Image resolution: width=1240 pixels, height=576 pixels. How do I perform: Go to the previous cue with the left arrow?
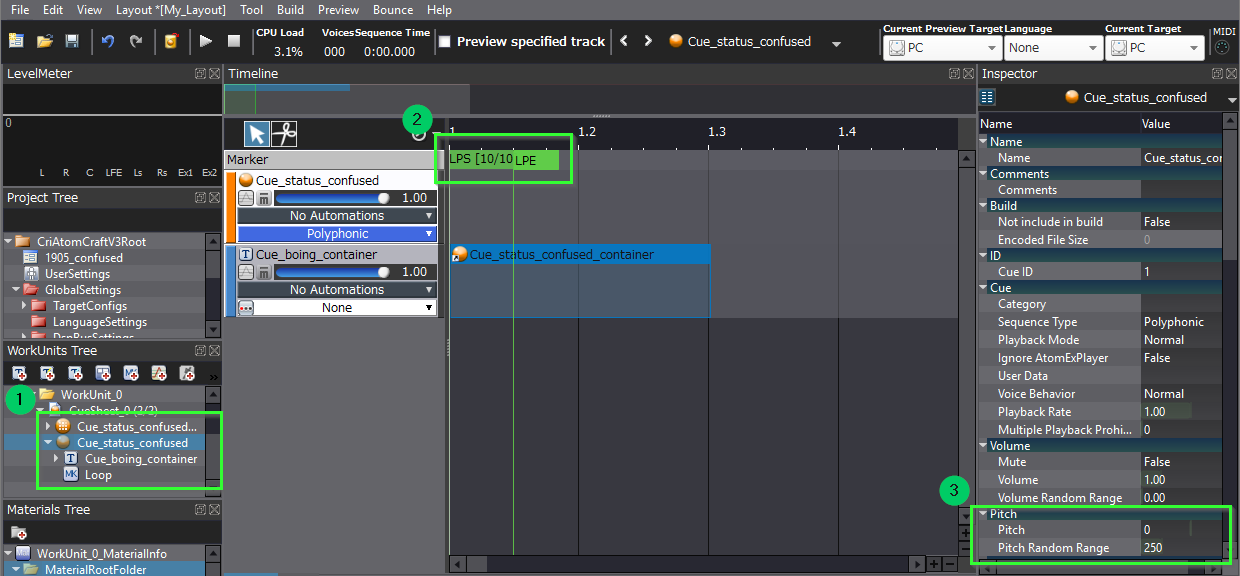coord(624,41)
